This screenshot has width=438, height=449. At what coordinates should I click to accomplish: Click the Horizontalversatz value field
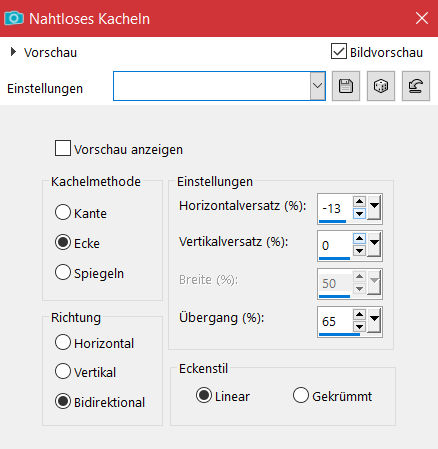pos(335,208)
